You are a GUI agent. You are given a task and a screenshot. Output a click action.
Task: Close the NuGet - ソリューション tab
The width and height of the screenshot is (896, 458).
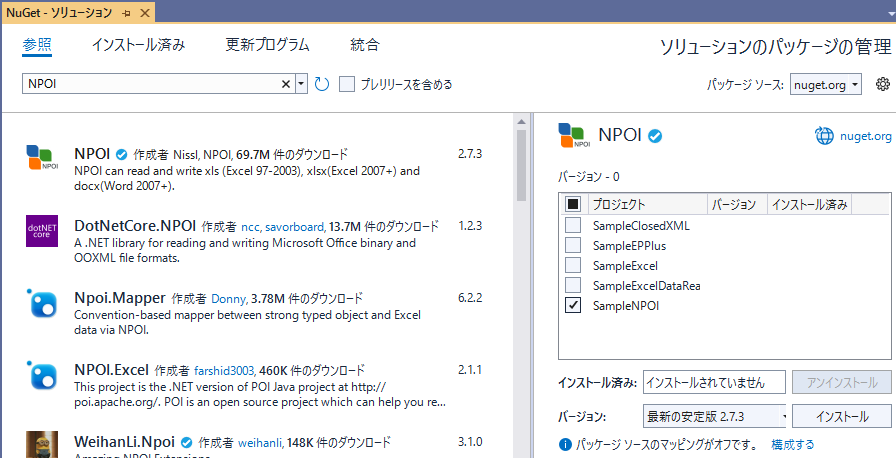point(144,13)
